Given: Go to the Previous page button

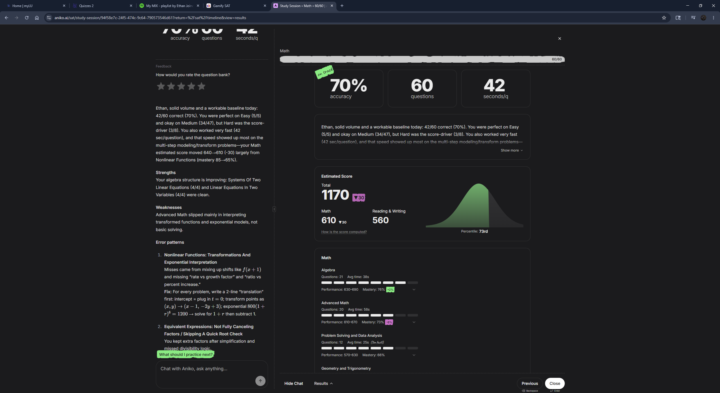Looking at the screenshot, I should pyautogui.click(x=529, y=383).
